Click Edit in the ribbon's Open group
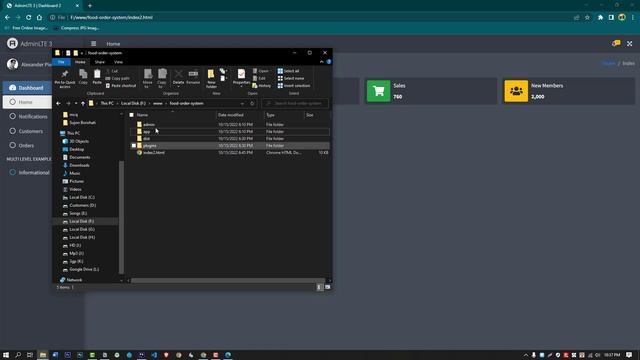Screen dimensions: 640x360 (x=260, y=78)
